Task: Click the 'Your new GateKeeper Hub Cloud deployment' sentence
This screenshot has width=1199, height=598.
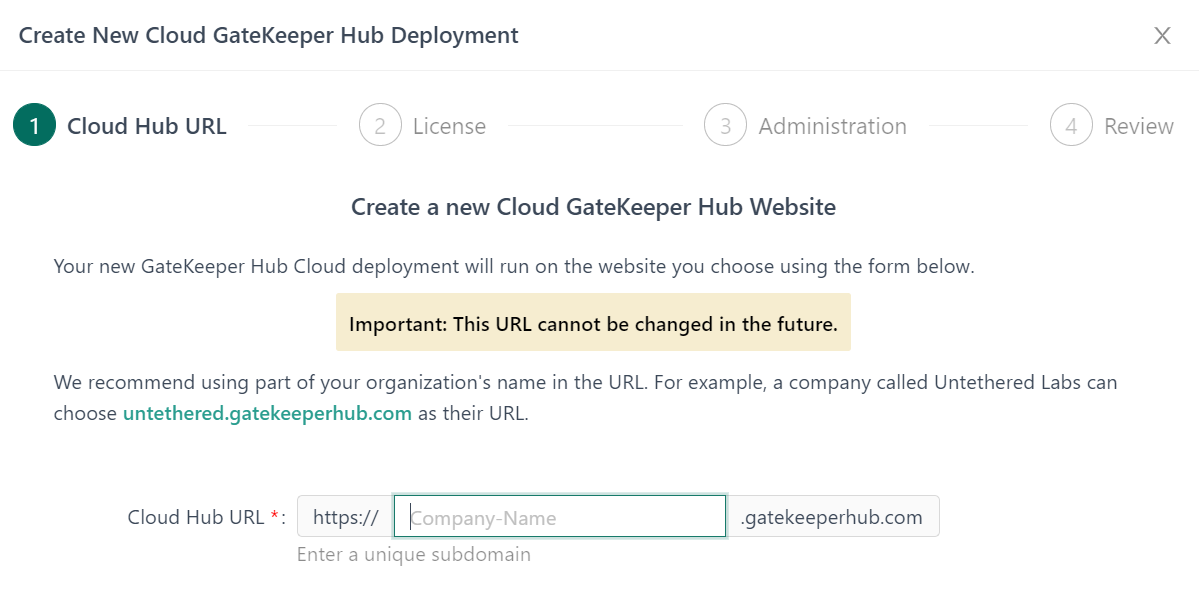Action: (513, 267)
